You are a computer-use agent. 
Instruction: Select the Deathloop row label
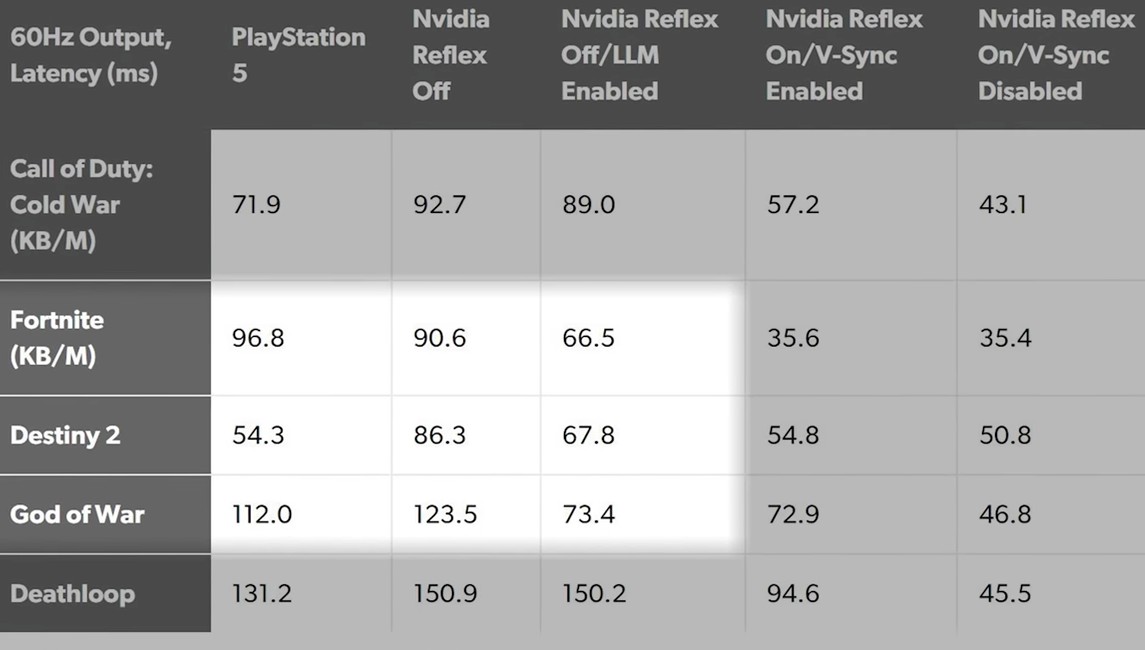tap(72, 593)
